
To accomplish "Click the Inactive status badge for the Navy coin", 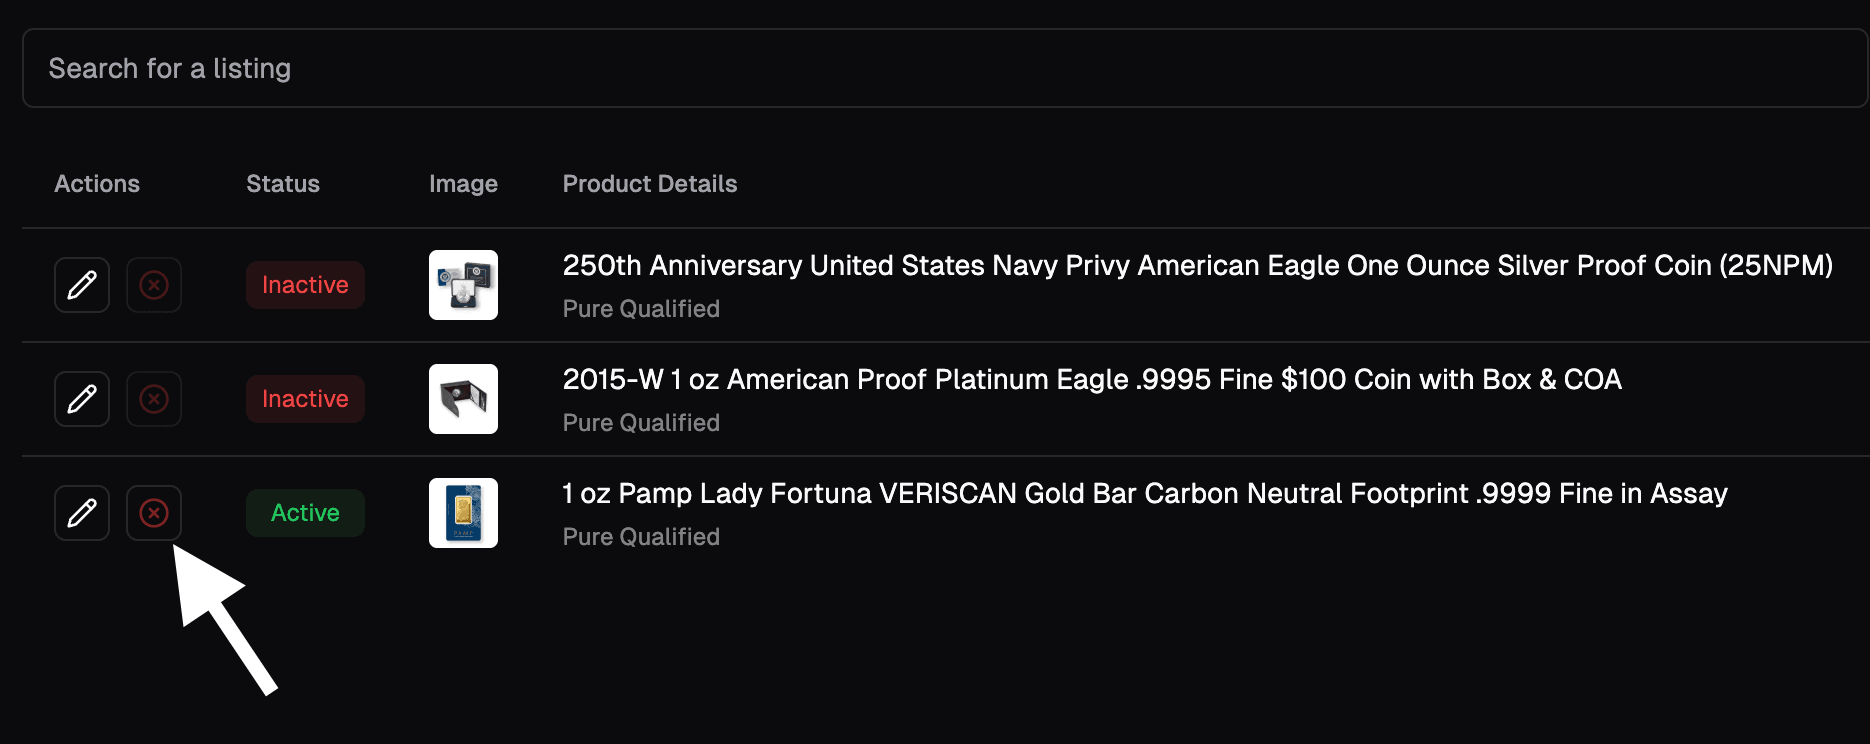I will (305, 285).
